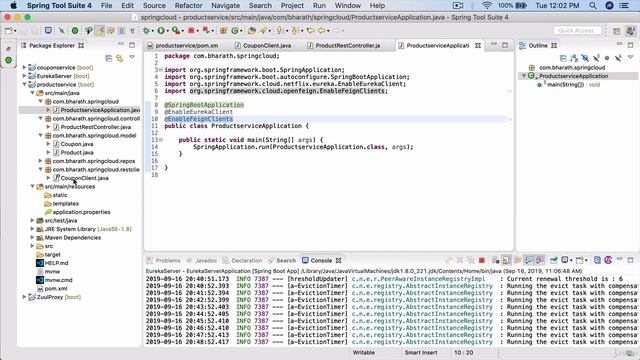The image size is (640, 360).
Task: Open the Open Console dropdown arrow
Action: (586, 260)
